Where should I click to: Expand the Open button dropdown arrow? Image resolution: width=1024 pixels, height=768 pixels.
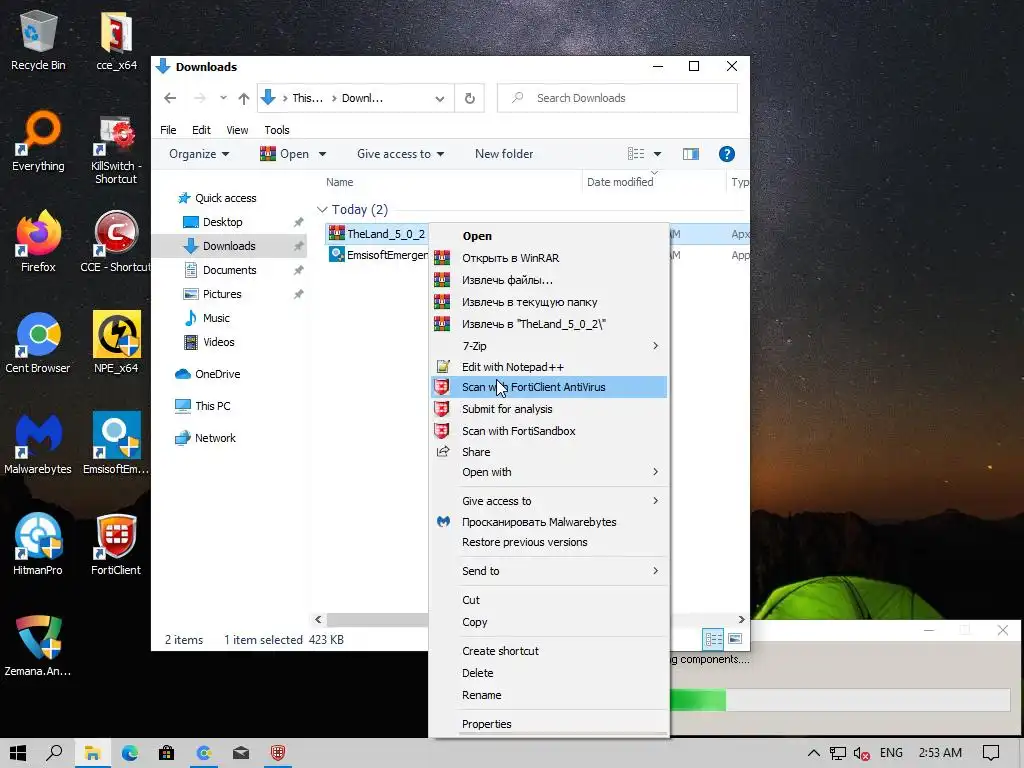coord(322,154)
